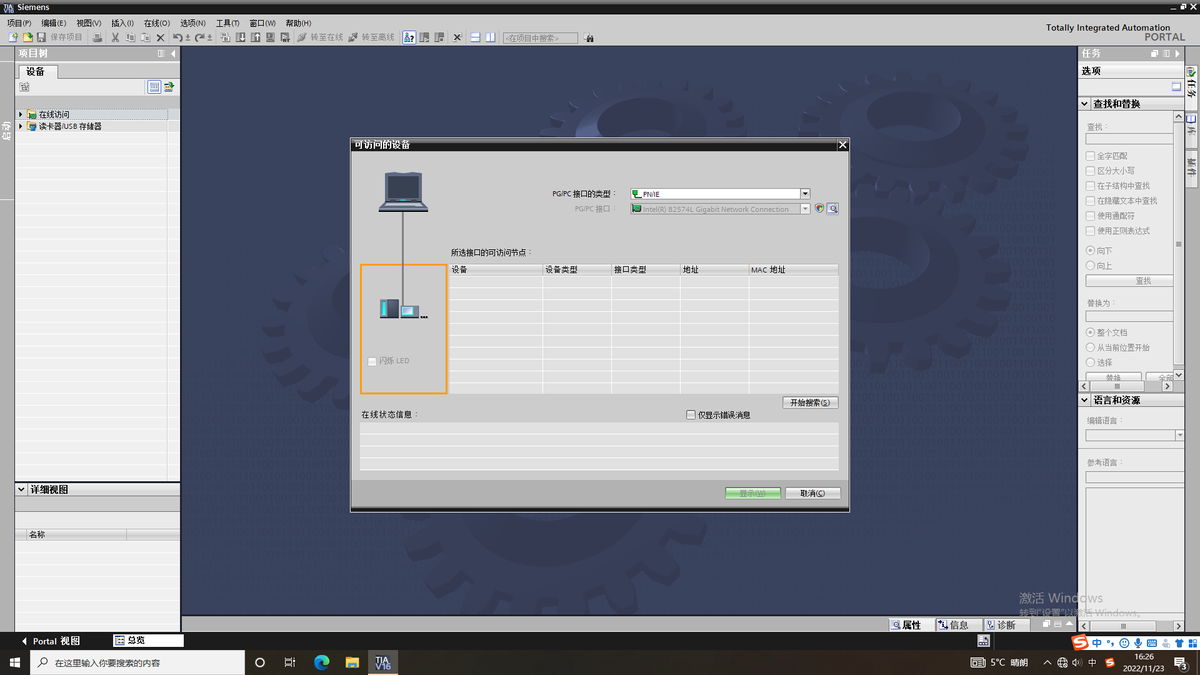Click the magnifier icon beside PG/PC interface
The image size is (1200, 675).
[832, 209]
